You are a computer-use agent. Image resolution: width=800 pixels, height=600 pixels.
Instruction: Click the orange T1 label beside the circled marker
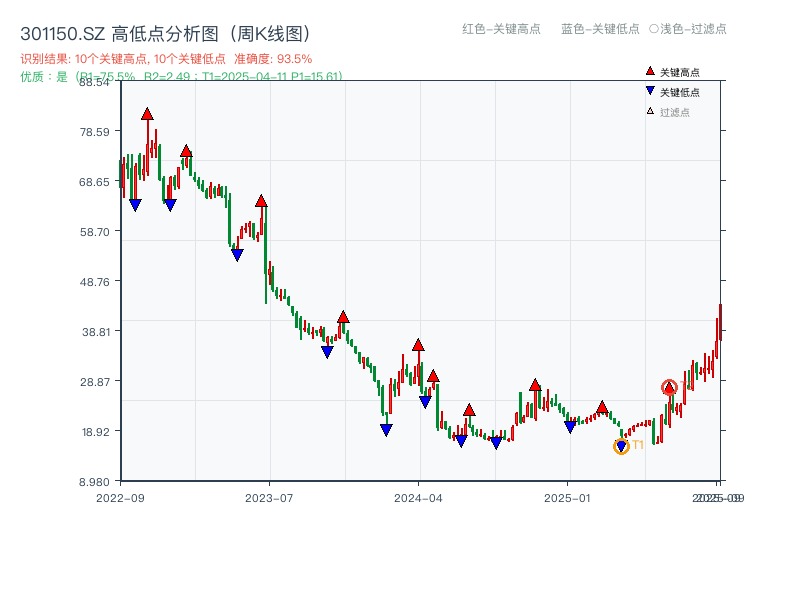638,443
